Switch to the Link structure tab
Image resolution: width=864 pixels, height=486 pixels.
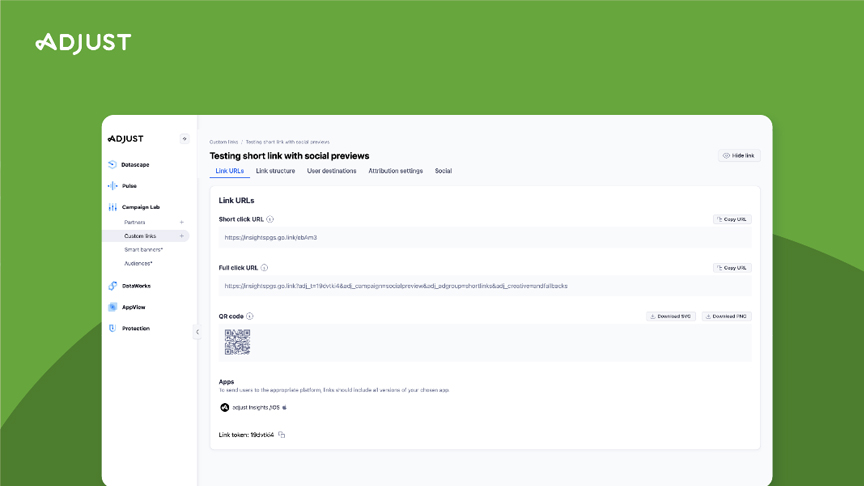tap(275, 171)
